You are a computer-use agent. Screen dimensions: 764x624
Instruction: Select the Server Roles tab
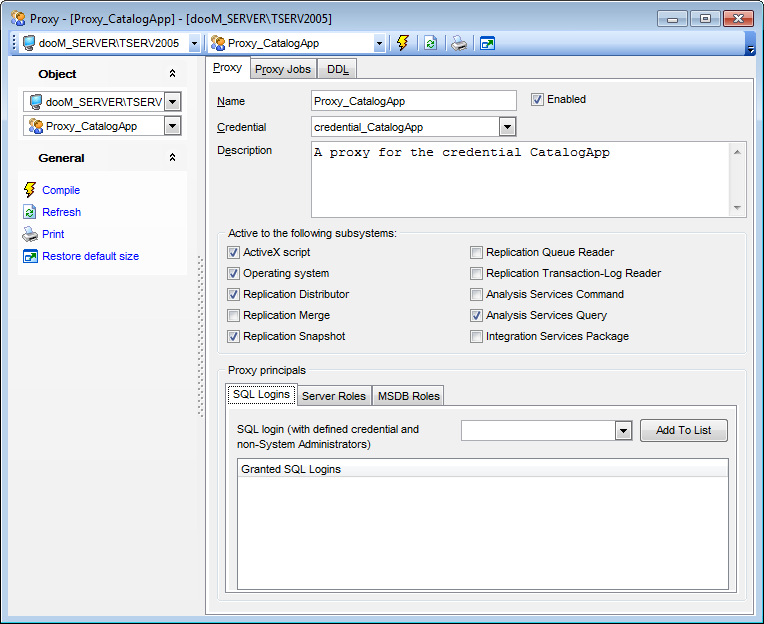334,396
